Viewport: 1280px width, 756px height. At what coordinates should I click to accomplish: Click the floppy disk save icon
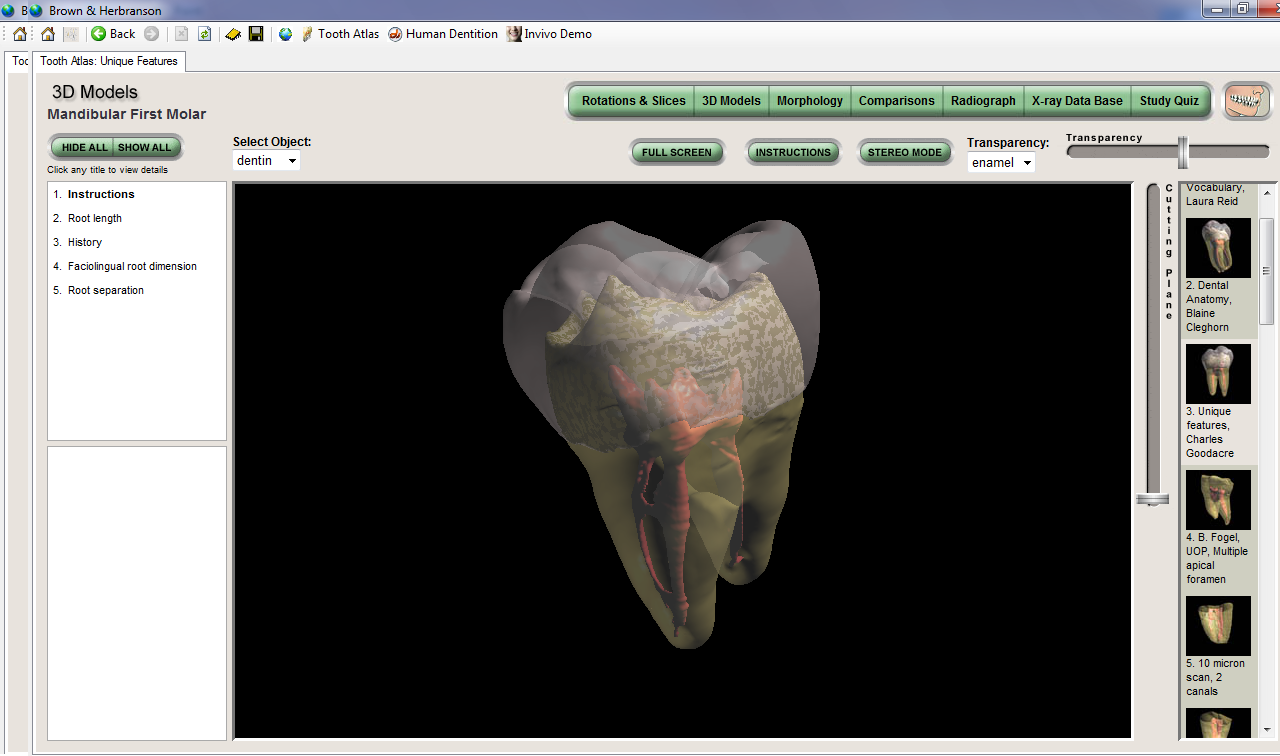pos(256,34)
